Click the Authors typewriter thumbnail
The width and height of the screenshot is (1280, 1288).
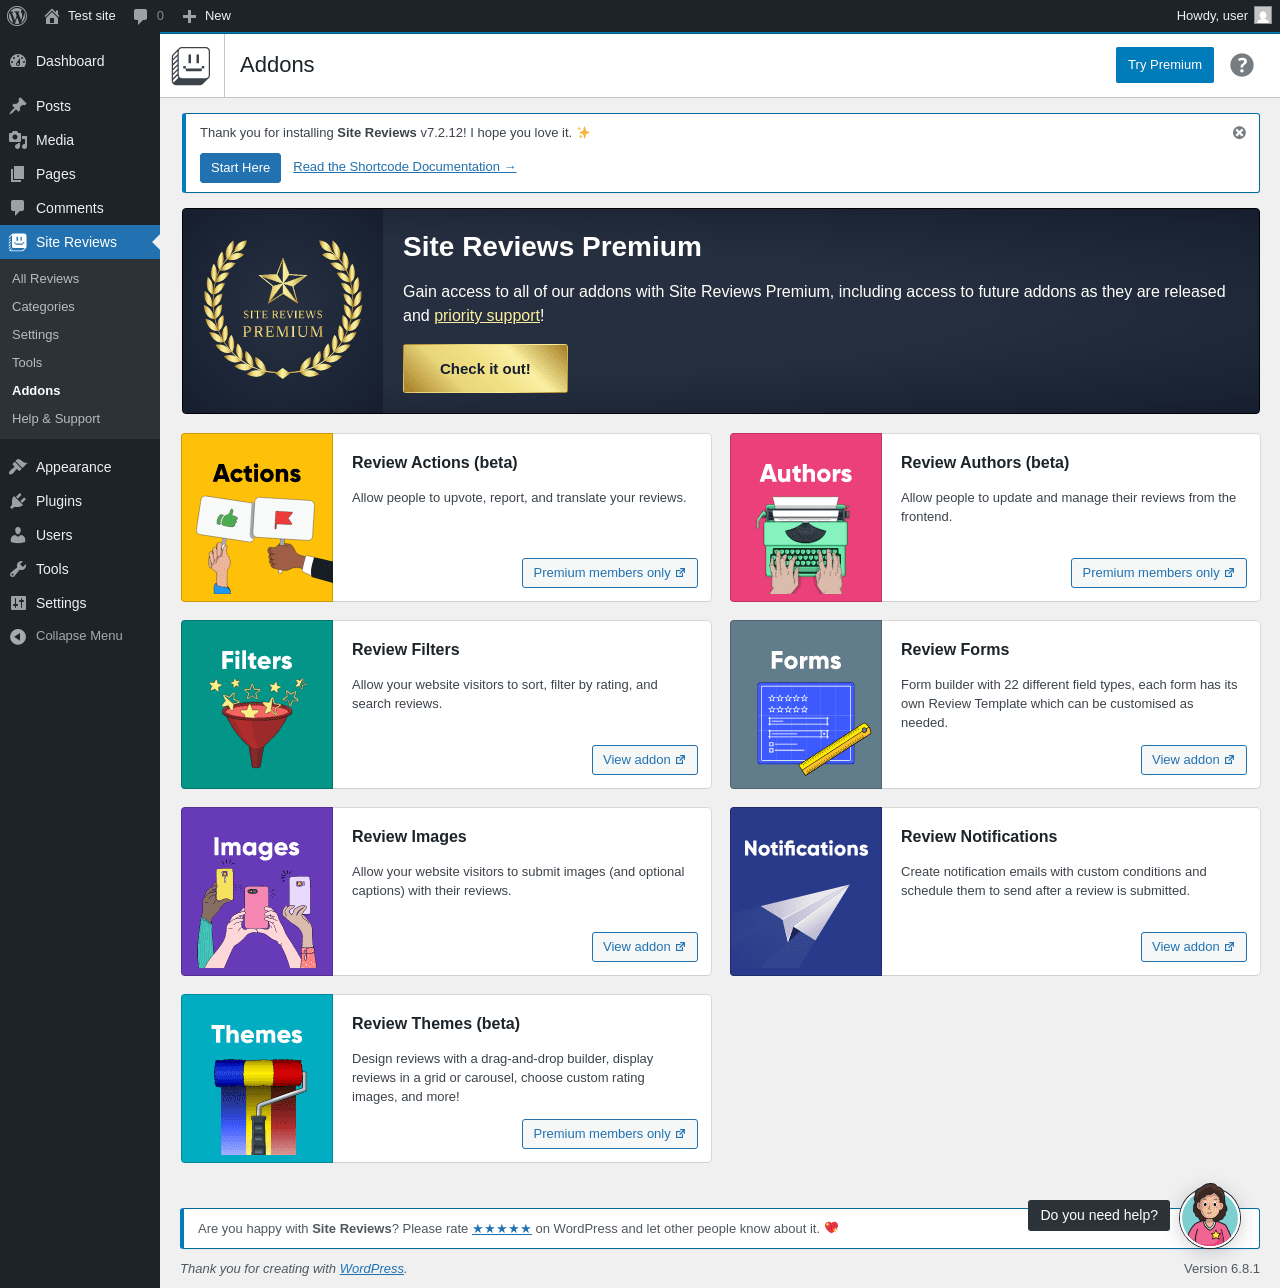(806, 518)
